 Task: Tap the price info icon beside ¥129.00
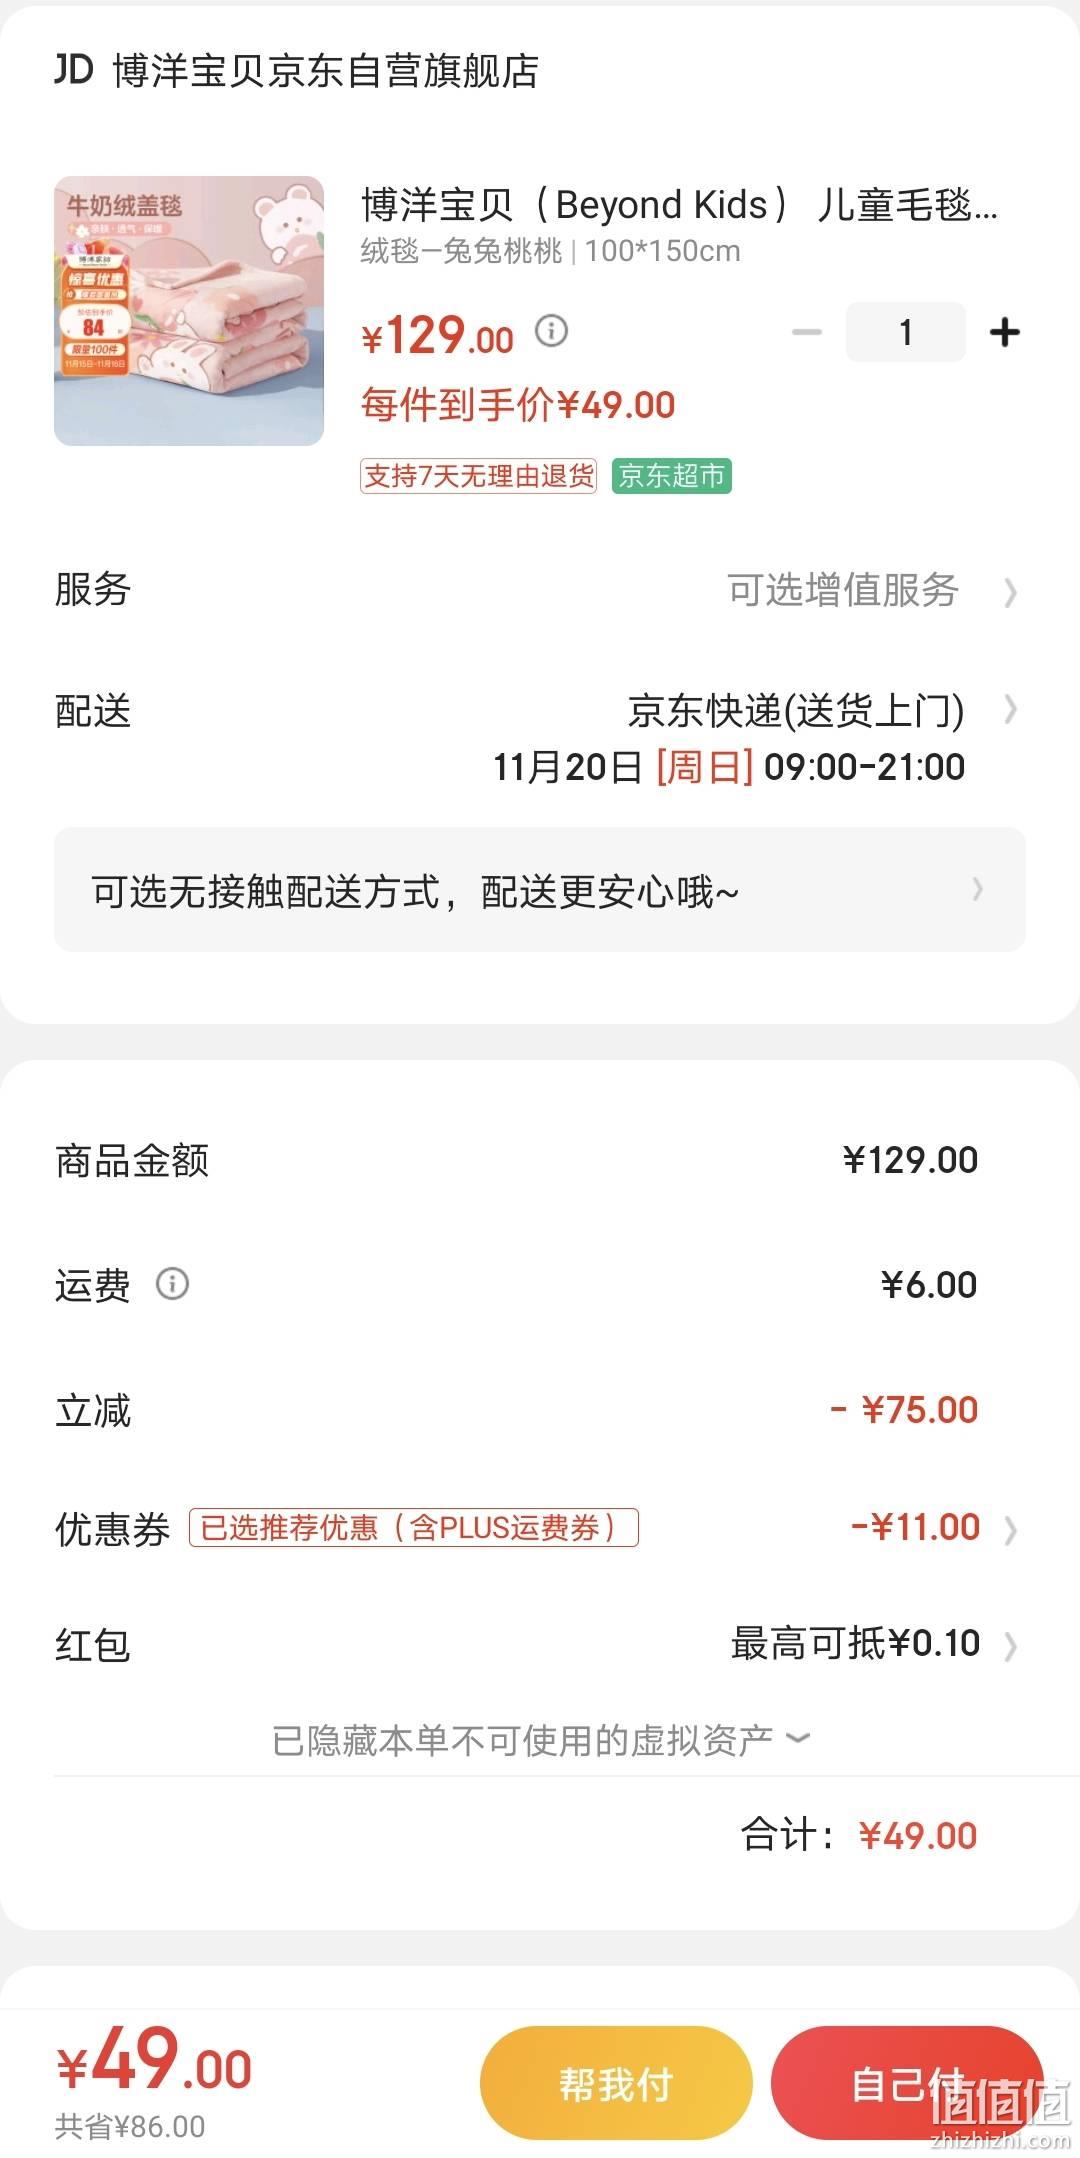tap(551, 330)
